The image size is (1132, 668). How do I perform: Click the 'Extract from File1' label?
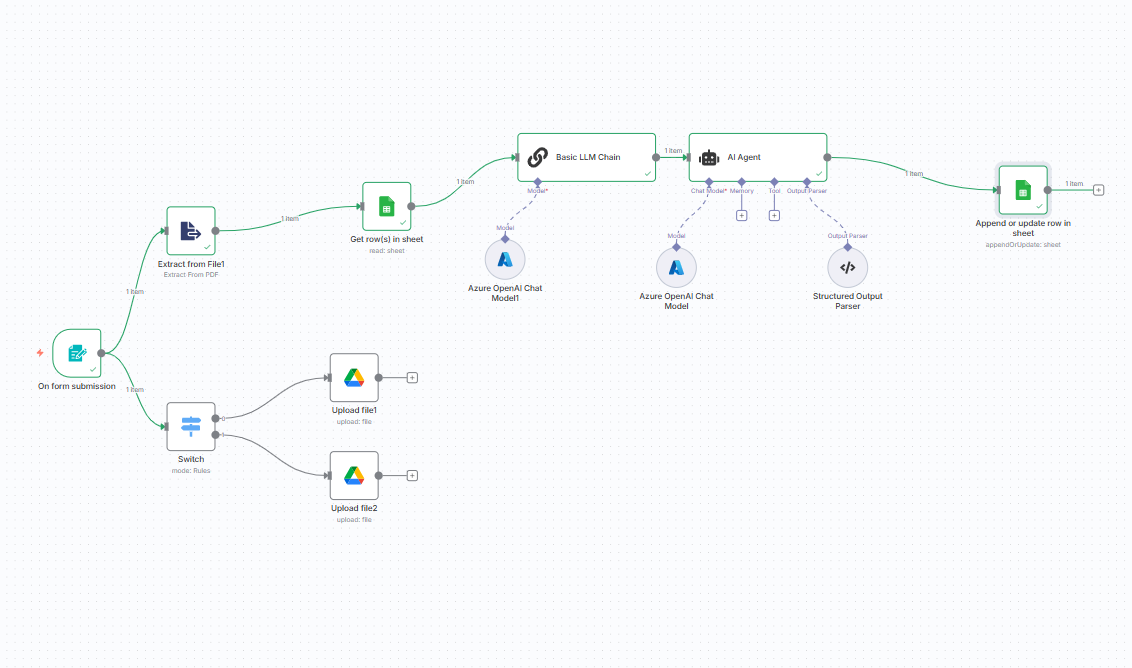tap(191, 264)
